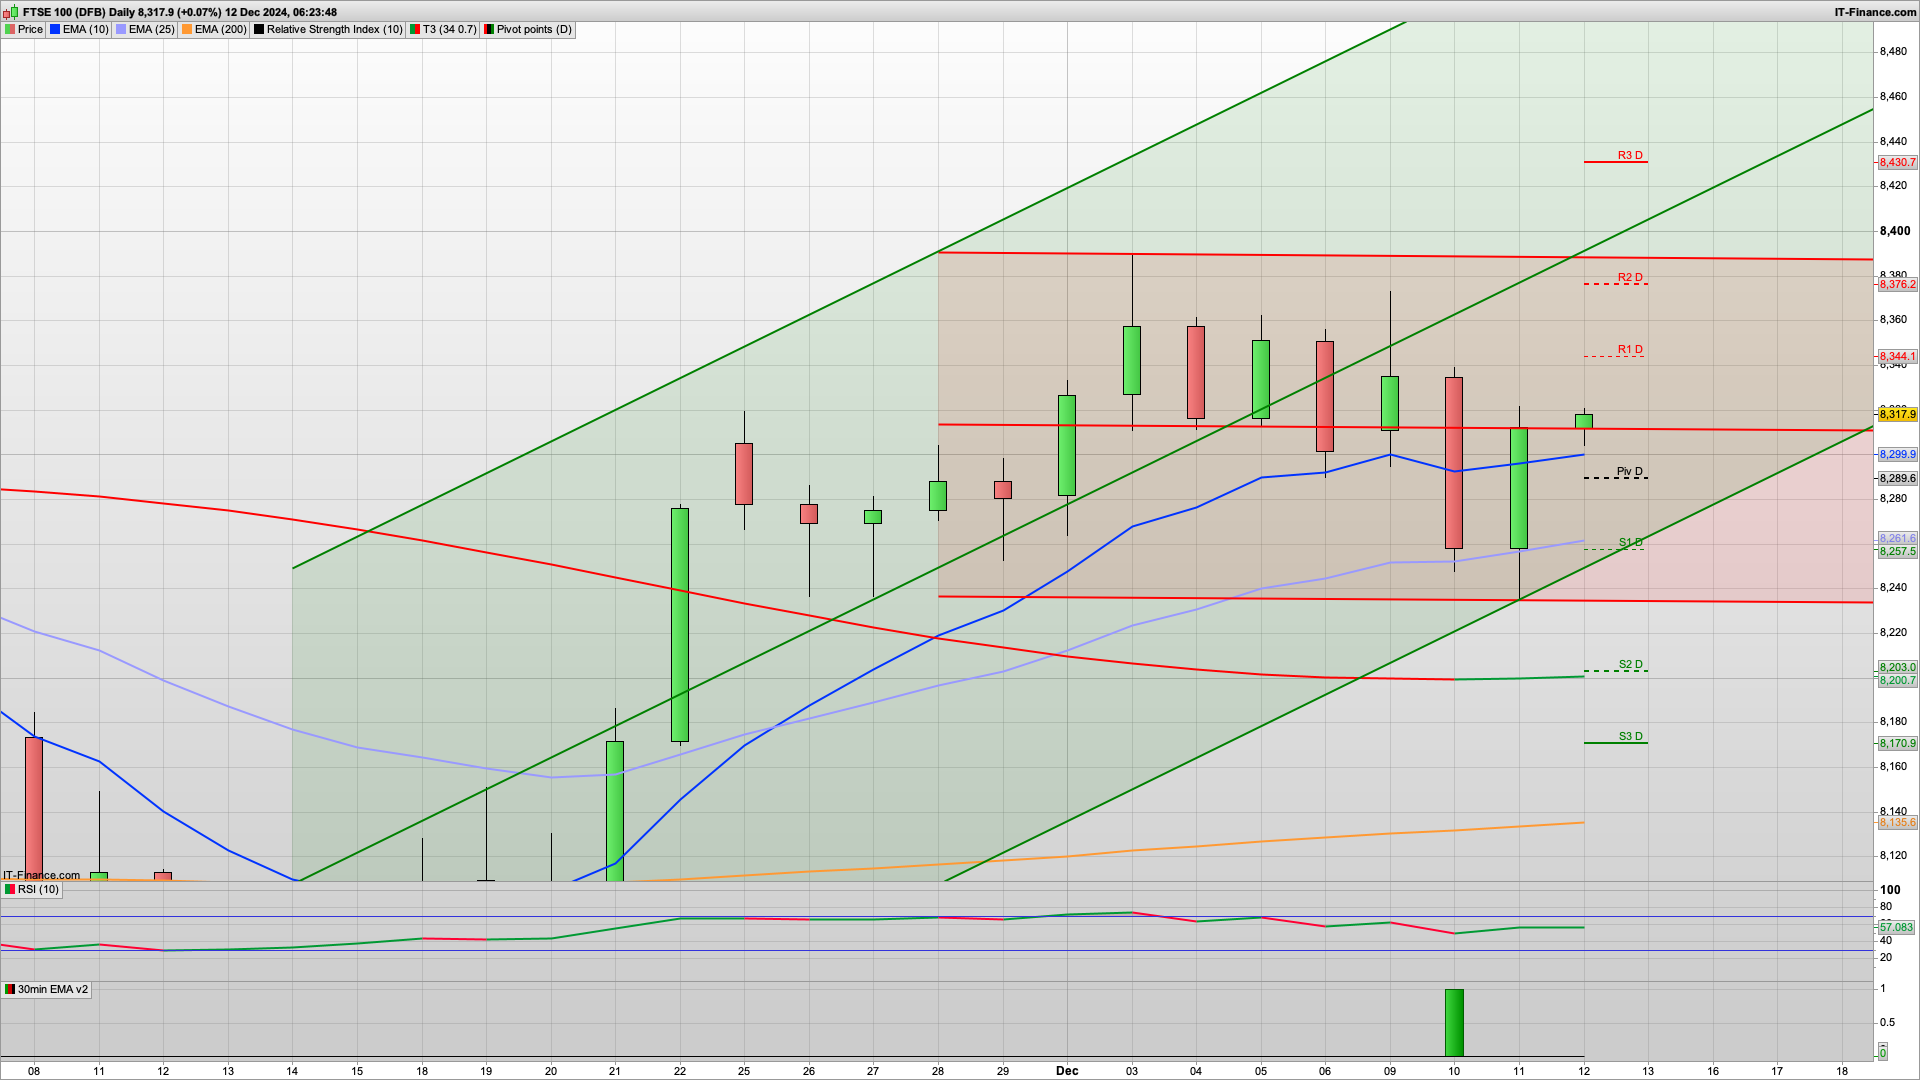Click the 30min EMA v2 indicator icon

(10, 990)
